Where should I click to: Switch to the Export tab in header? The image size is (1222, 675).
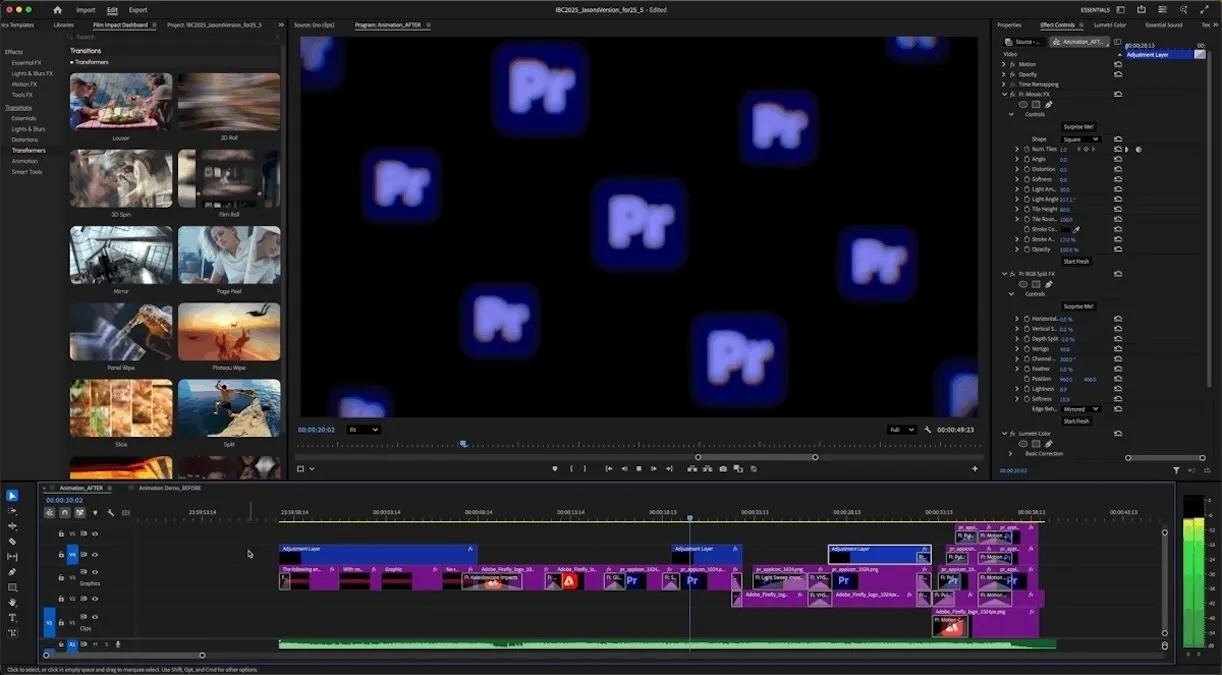coord(138,10)
